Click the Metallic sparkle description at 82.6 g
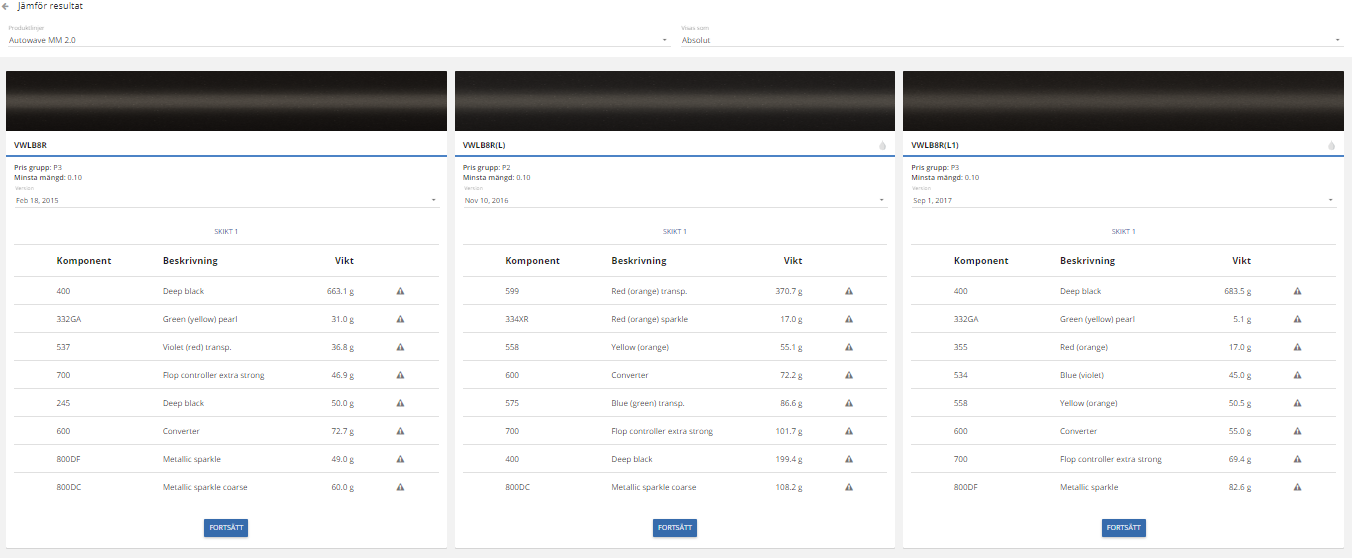 pyautogui.click(x=1089, y=487)
